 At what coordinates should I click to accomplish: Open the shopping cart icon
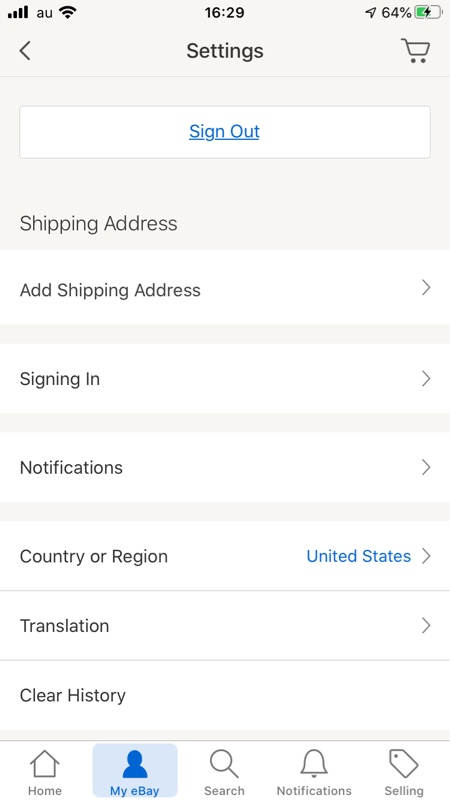coord(415,51)
